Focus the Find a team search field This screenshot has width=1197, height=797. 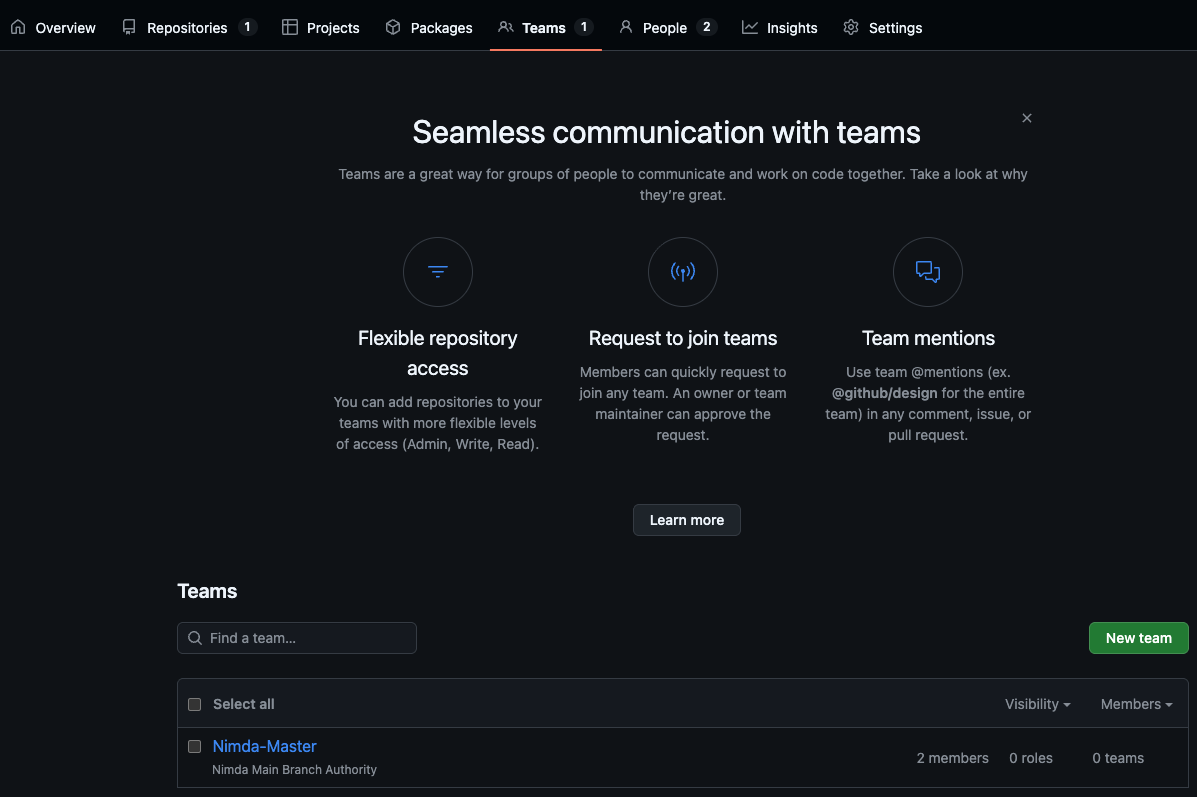297,638
